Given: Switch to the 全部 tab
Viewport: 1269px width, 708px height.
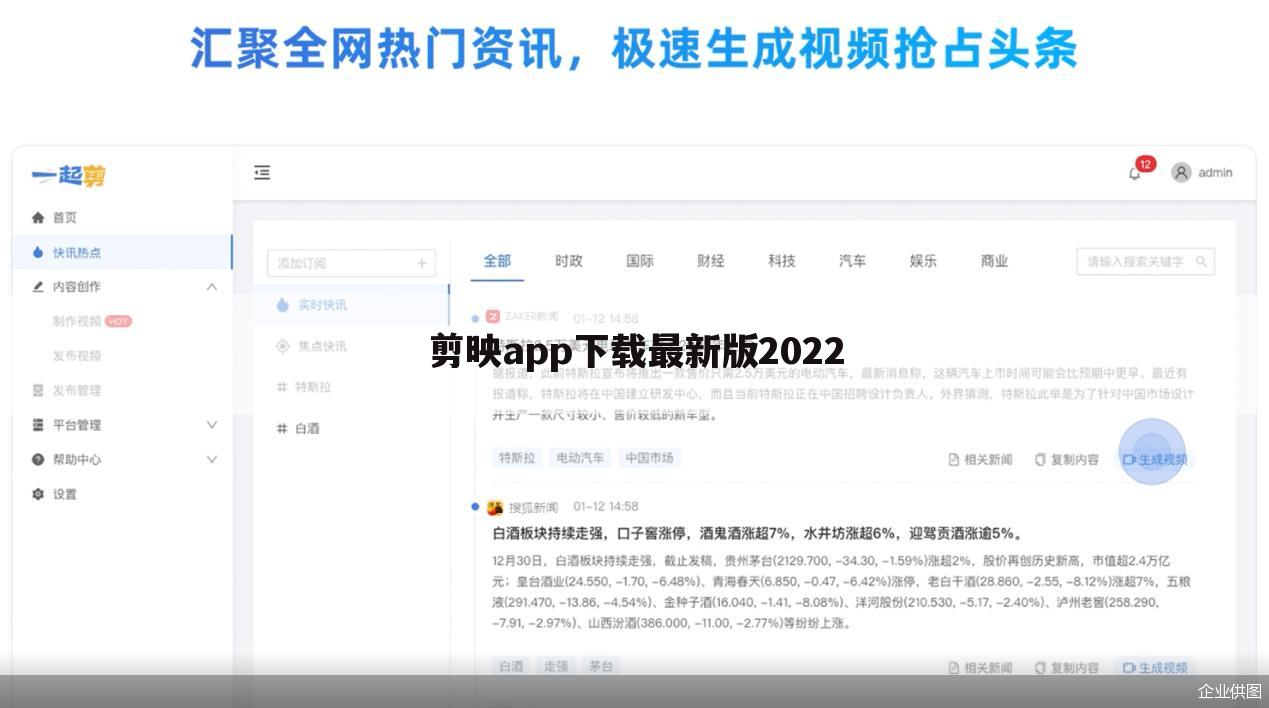Looking at the screenshot, I should [x=497, y=261].
